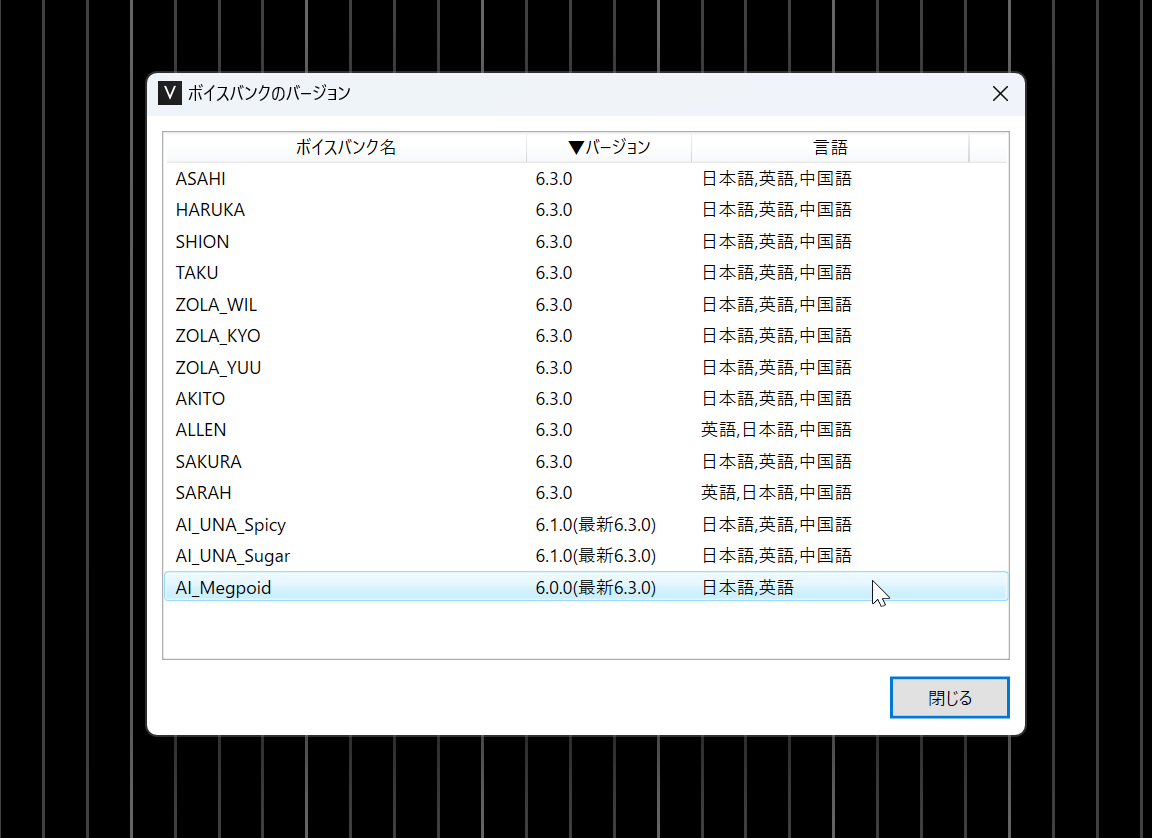This screenshot has width=1152, height=838.
Task: Select the ALLEN voicebank row
Action: click(586, 430)
